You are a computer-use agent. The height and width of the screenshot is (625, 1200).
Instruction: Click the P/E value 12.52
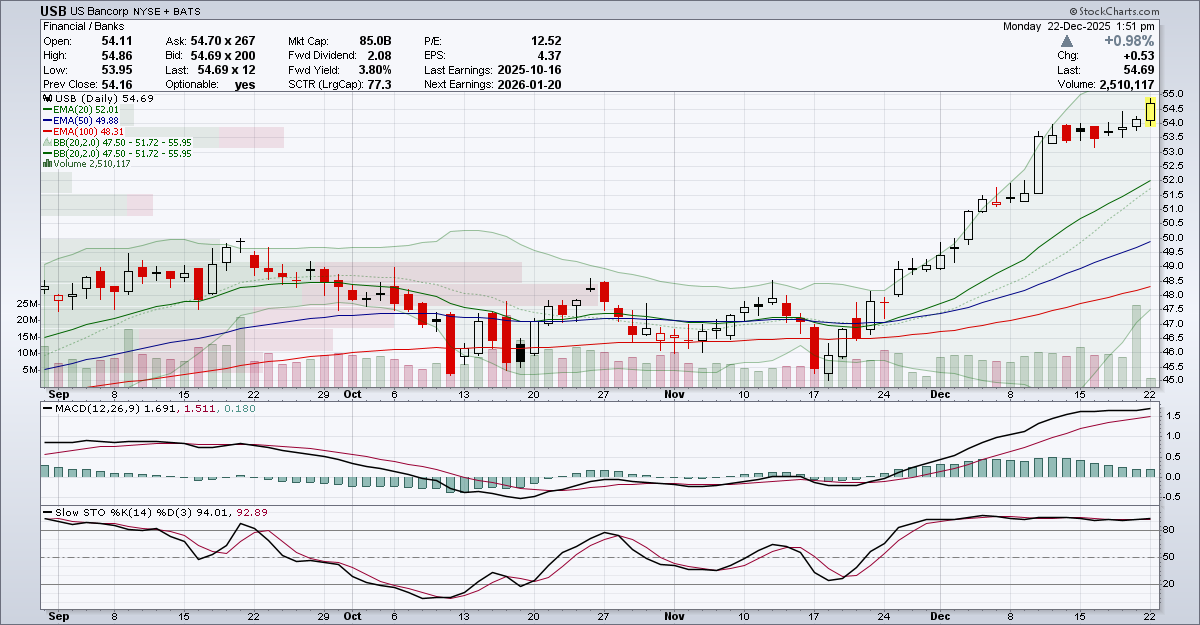546,41
